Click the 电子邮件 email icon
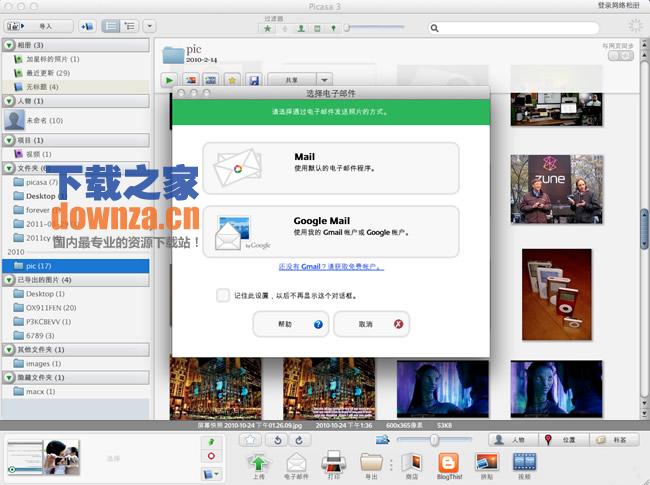The height and width of the screenshot is (485, 650). [296, 465]
